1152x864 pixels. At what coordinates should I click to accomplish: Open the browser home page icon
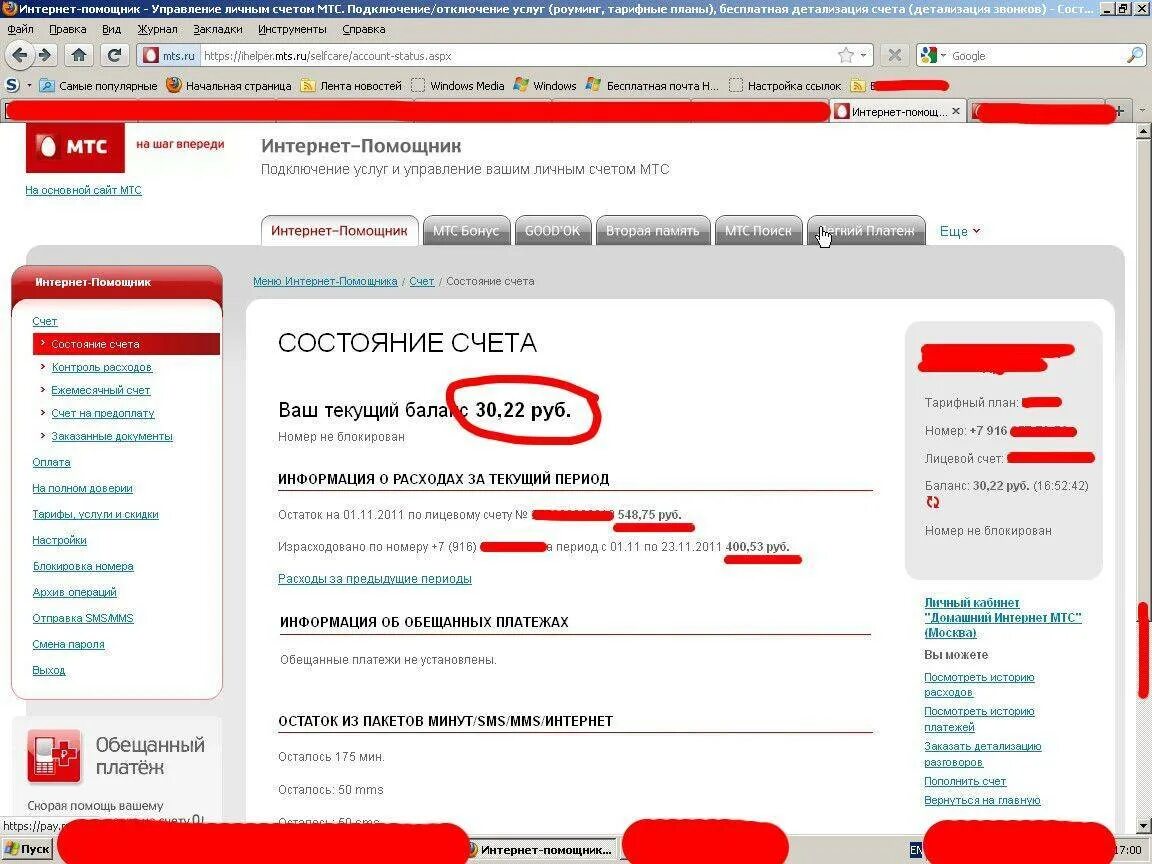click(79, 55)
